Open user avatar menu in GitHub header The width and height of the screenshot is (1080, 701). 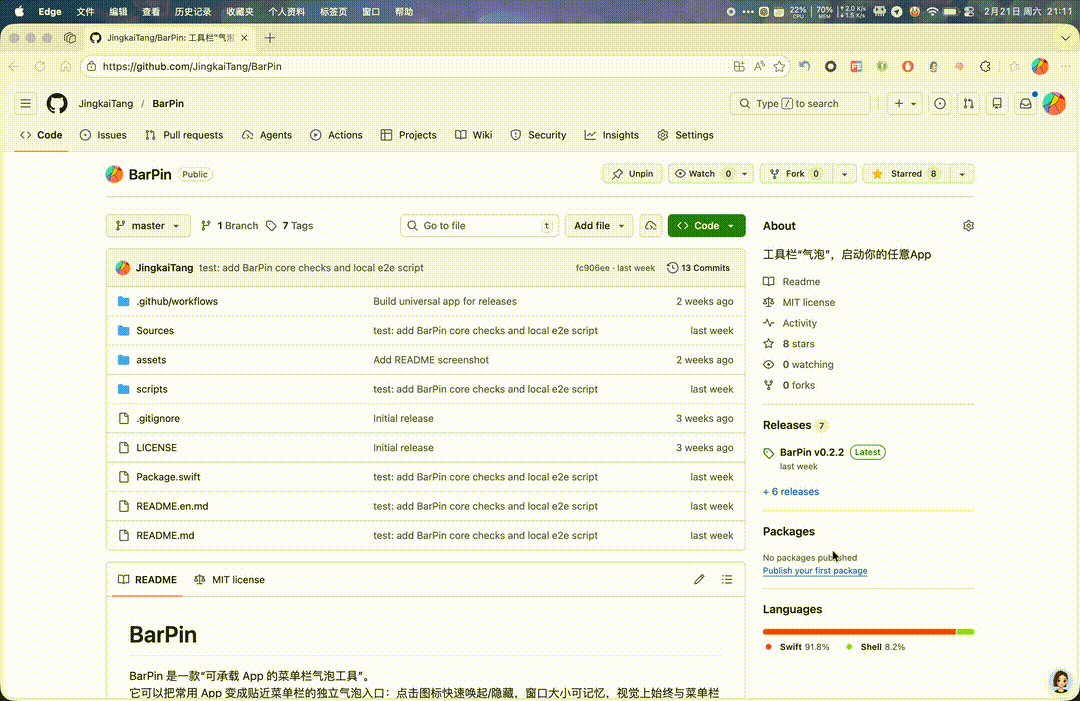pos(1054,104)
